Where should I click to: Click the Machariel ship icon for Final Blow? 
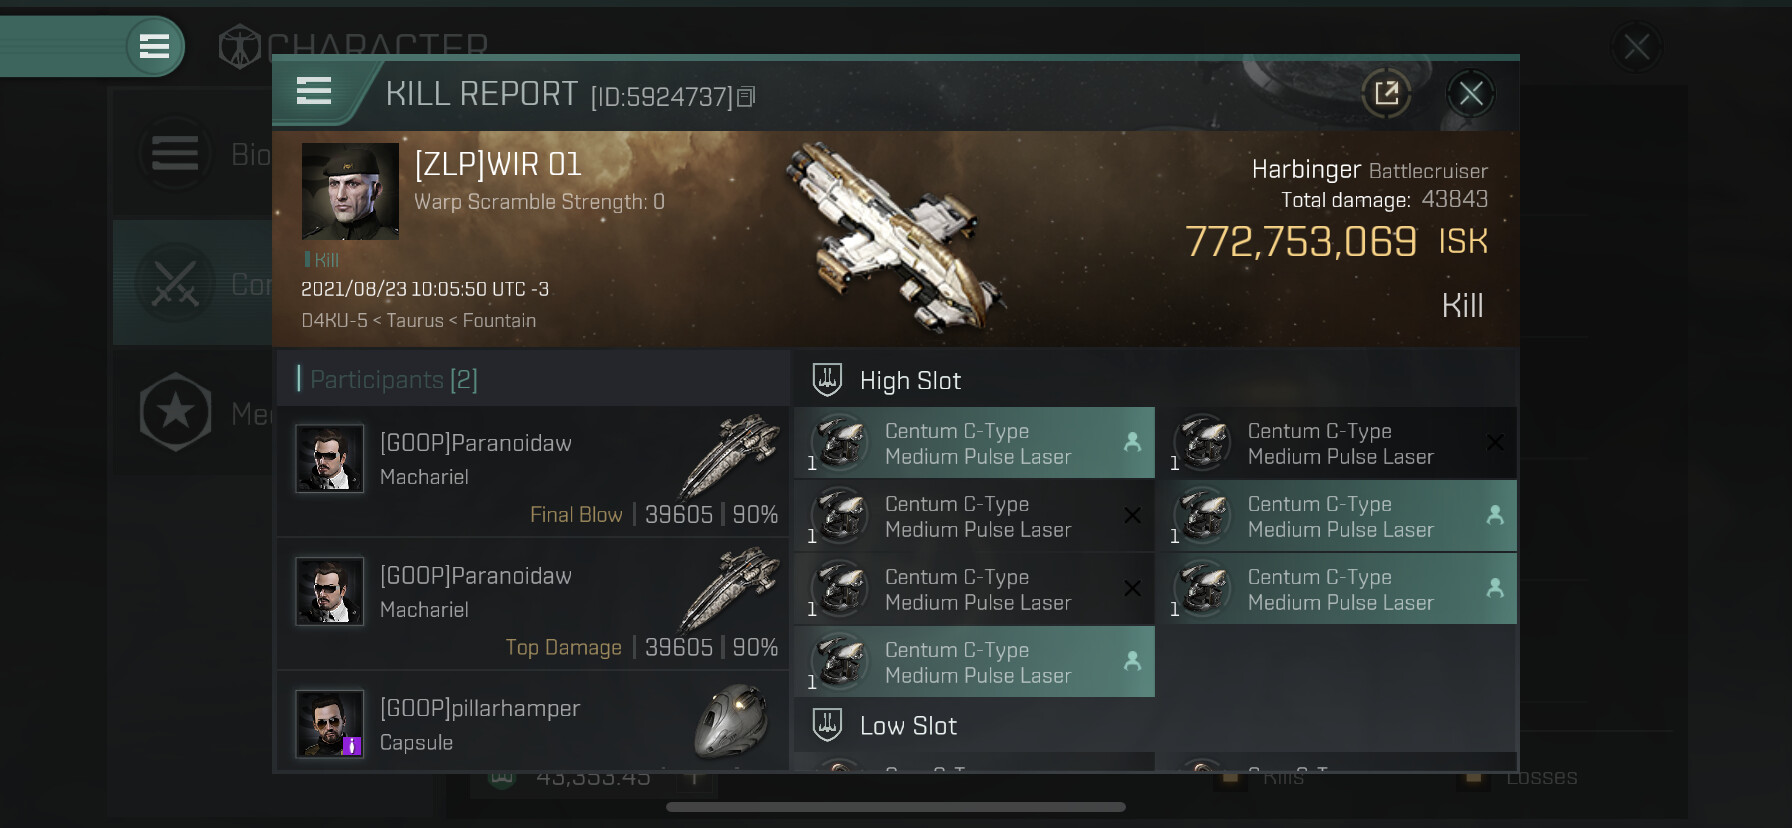(x=732, y=455)
